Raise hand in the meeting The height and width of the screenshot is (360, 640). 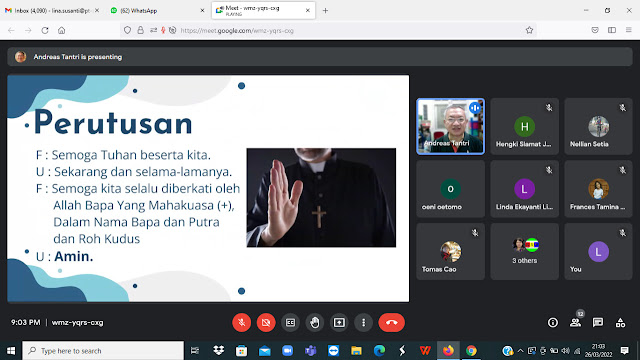315,322
